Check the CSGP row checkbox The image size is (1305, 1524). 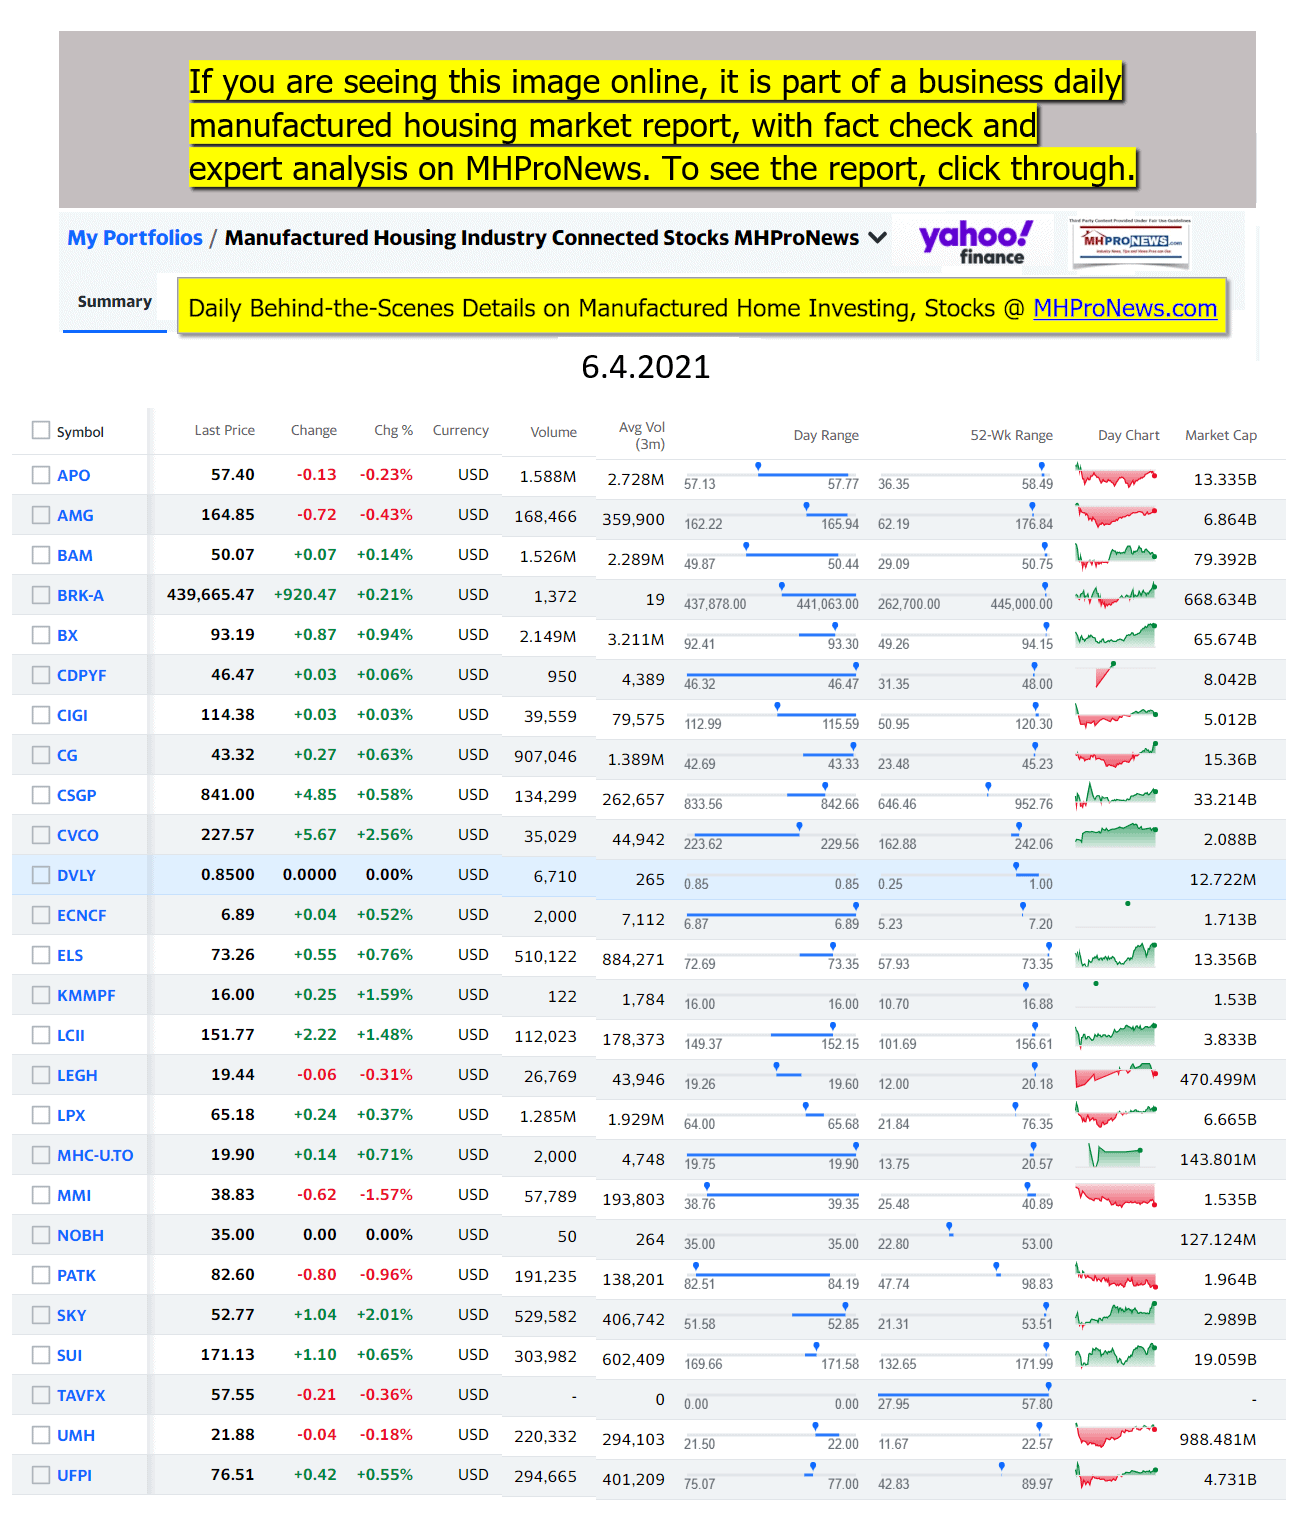41,795
